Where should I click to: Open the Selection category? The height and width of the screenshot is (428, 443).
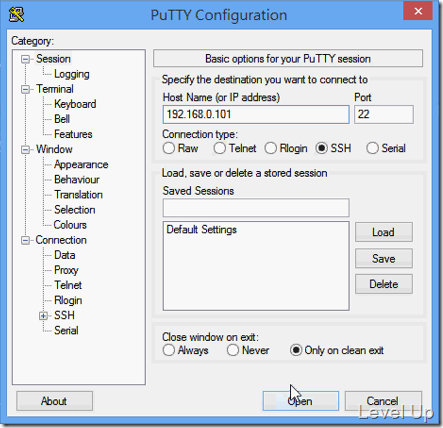pyautogui.click(x=75, y=210)
